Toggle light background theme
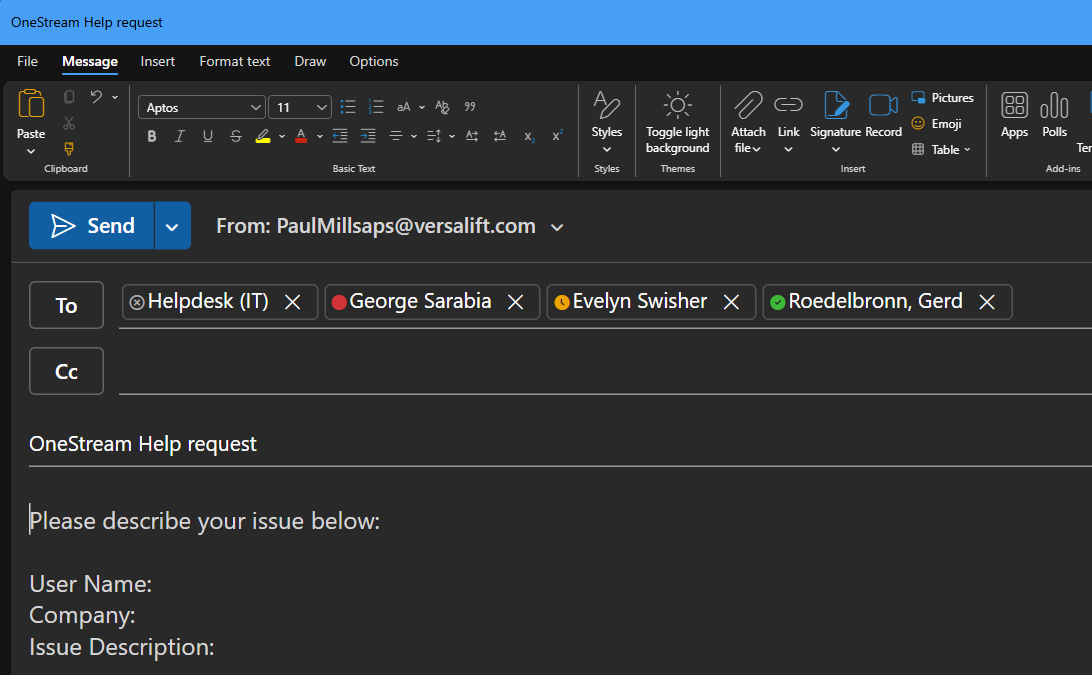 [678, 122]
